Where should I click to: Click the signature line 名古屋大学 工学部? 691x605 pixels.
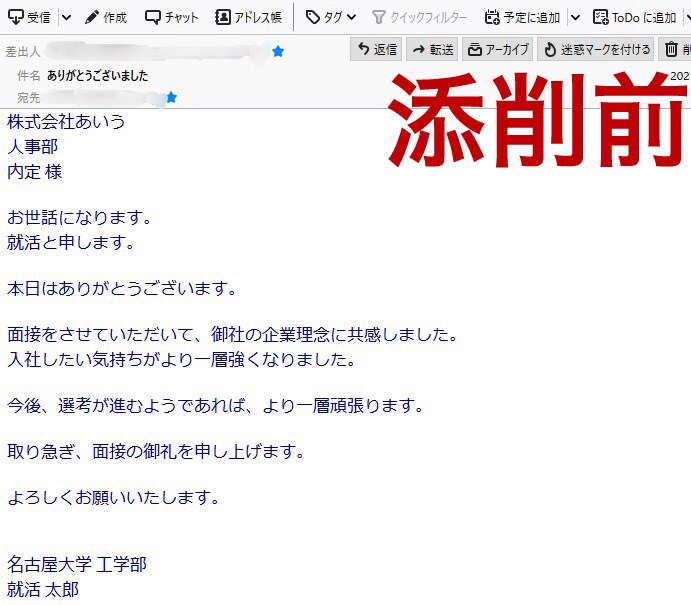tap(77, 564)
